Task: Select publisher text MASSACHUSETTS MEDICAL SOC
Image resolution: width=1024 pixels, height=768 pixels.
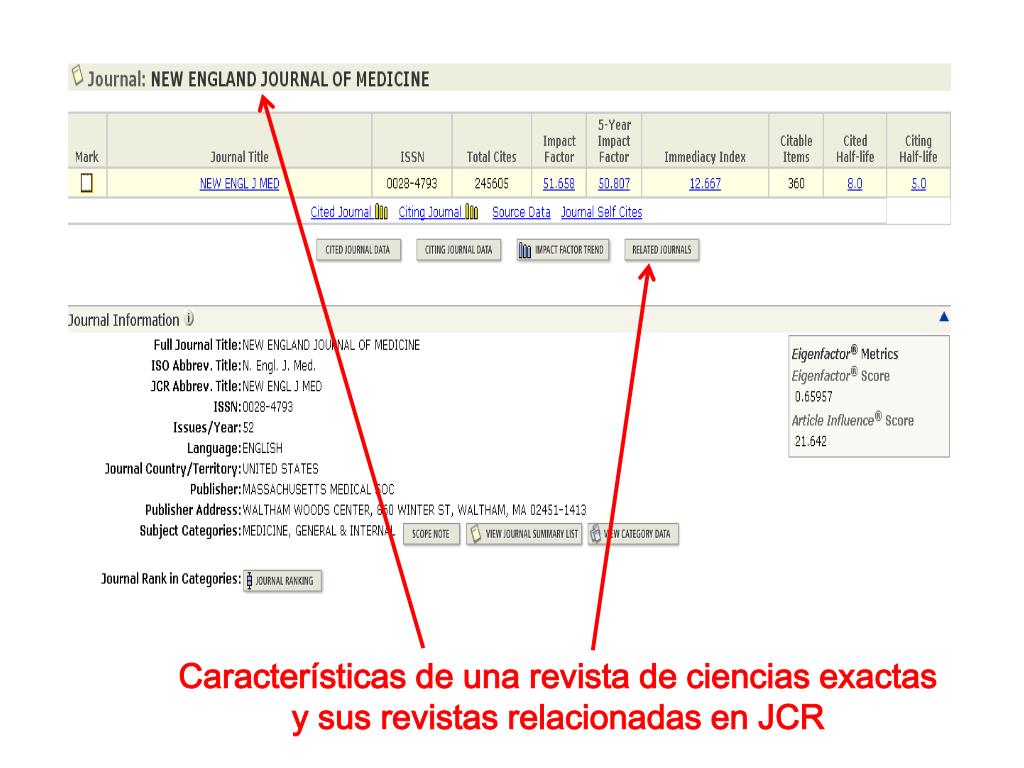Action: click(319, 489)
